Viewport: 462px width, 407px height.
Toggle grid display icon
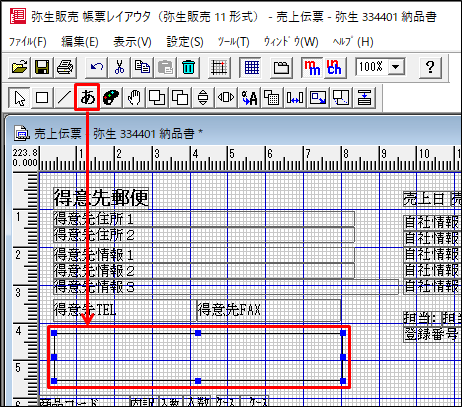click(x=251, y=67)
